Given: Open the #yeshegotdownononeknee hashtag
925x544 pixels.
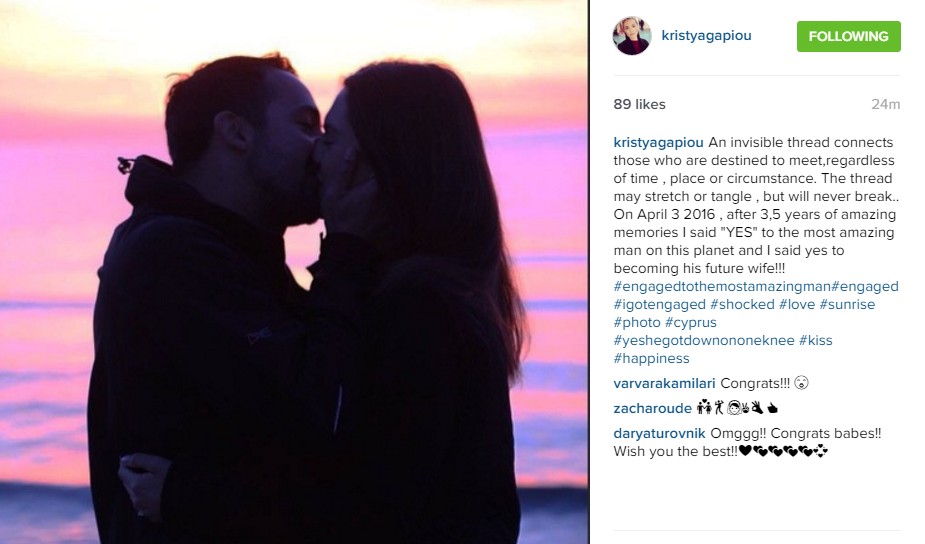Looking at the screenshot, I should (704, 340).
